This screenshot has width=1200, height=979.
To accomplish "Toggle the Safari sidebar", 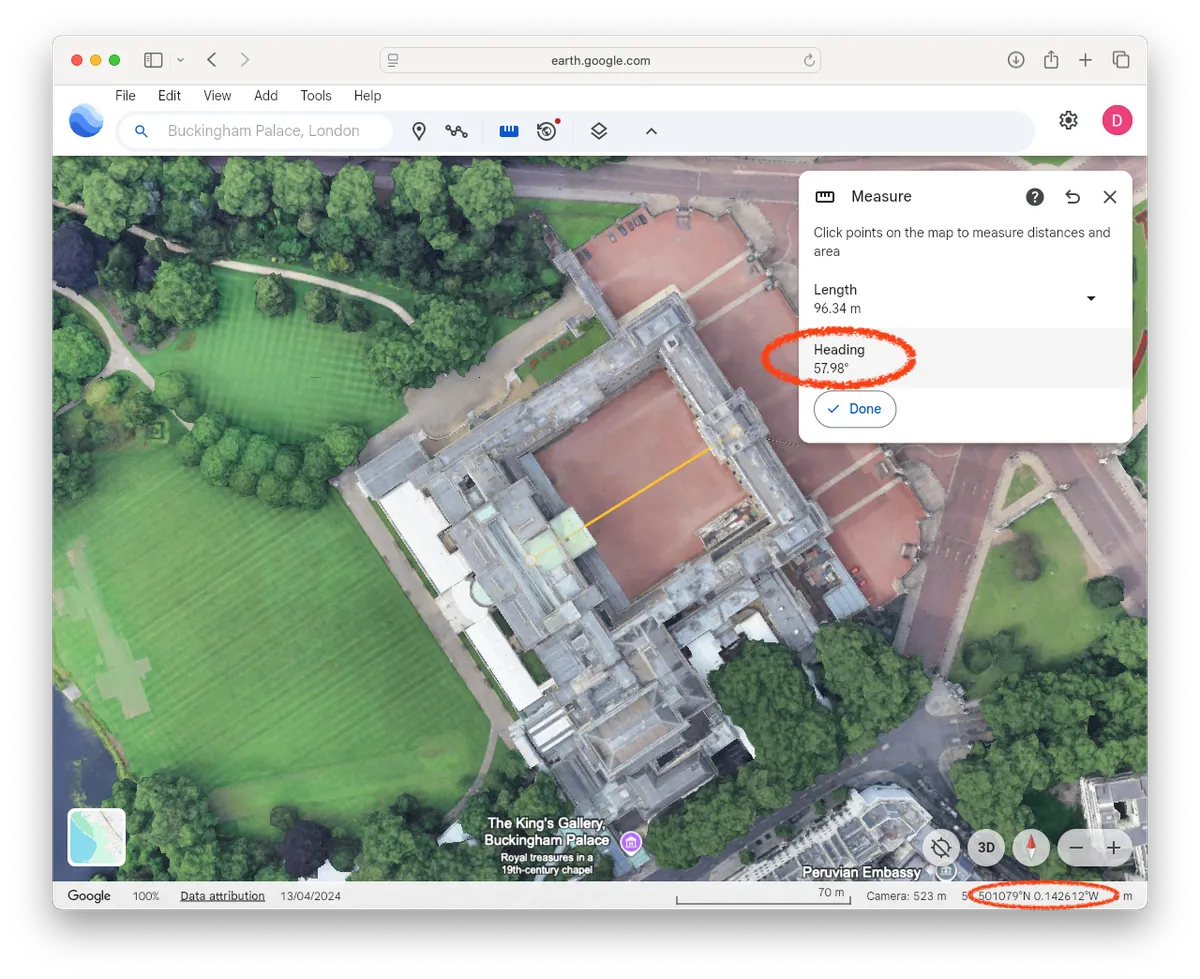I will (x=153, y=60).
